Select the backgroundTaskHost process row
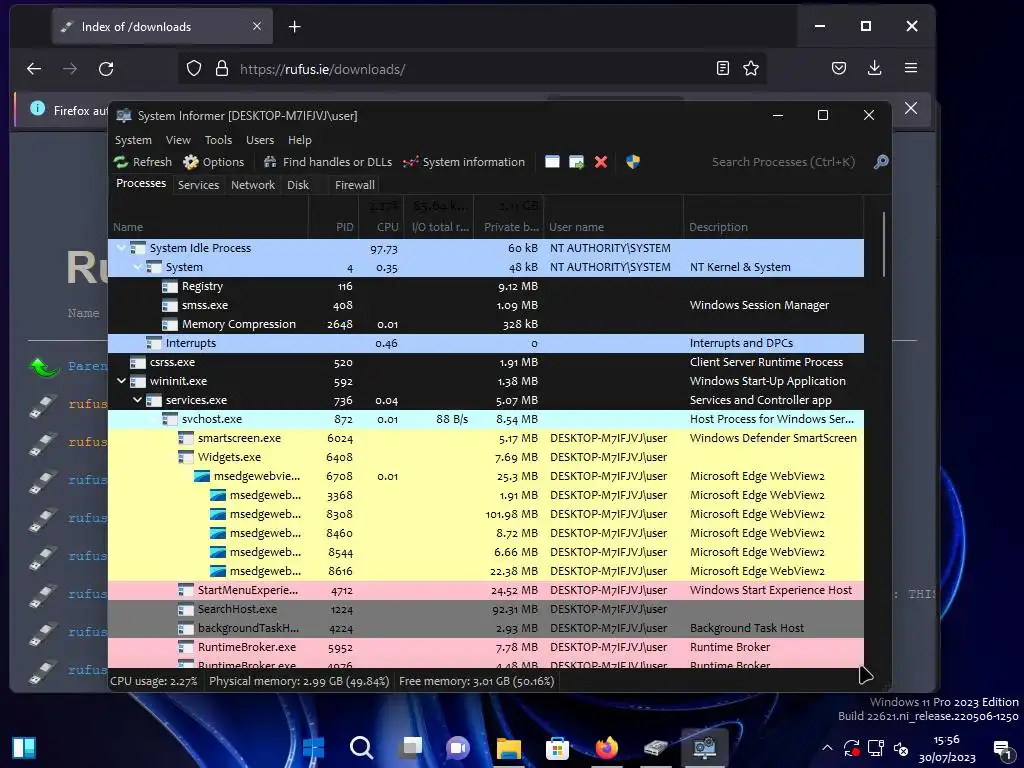 pyautogui.click(x=486, y=628)
